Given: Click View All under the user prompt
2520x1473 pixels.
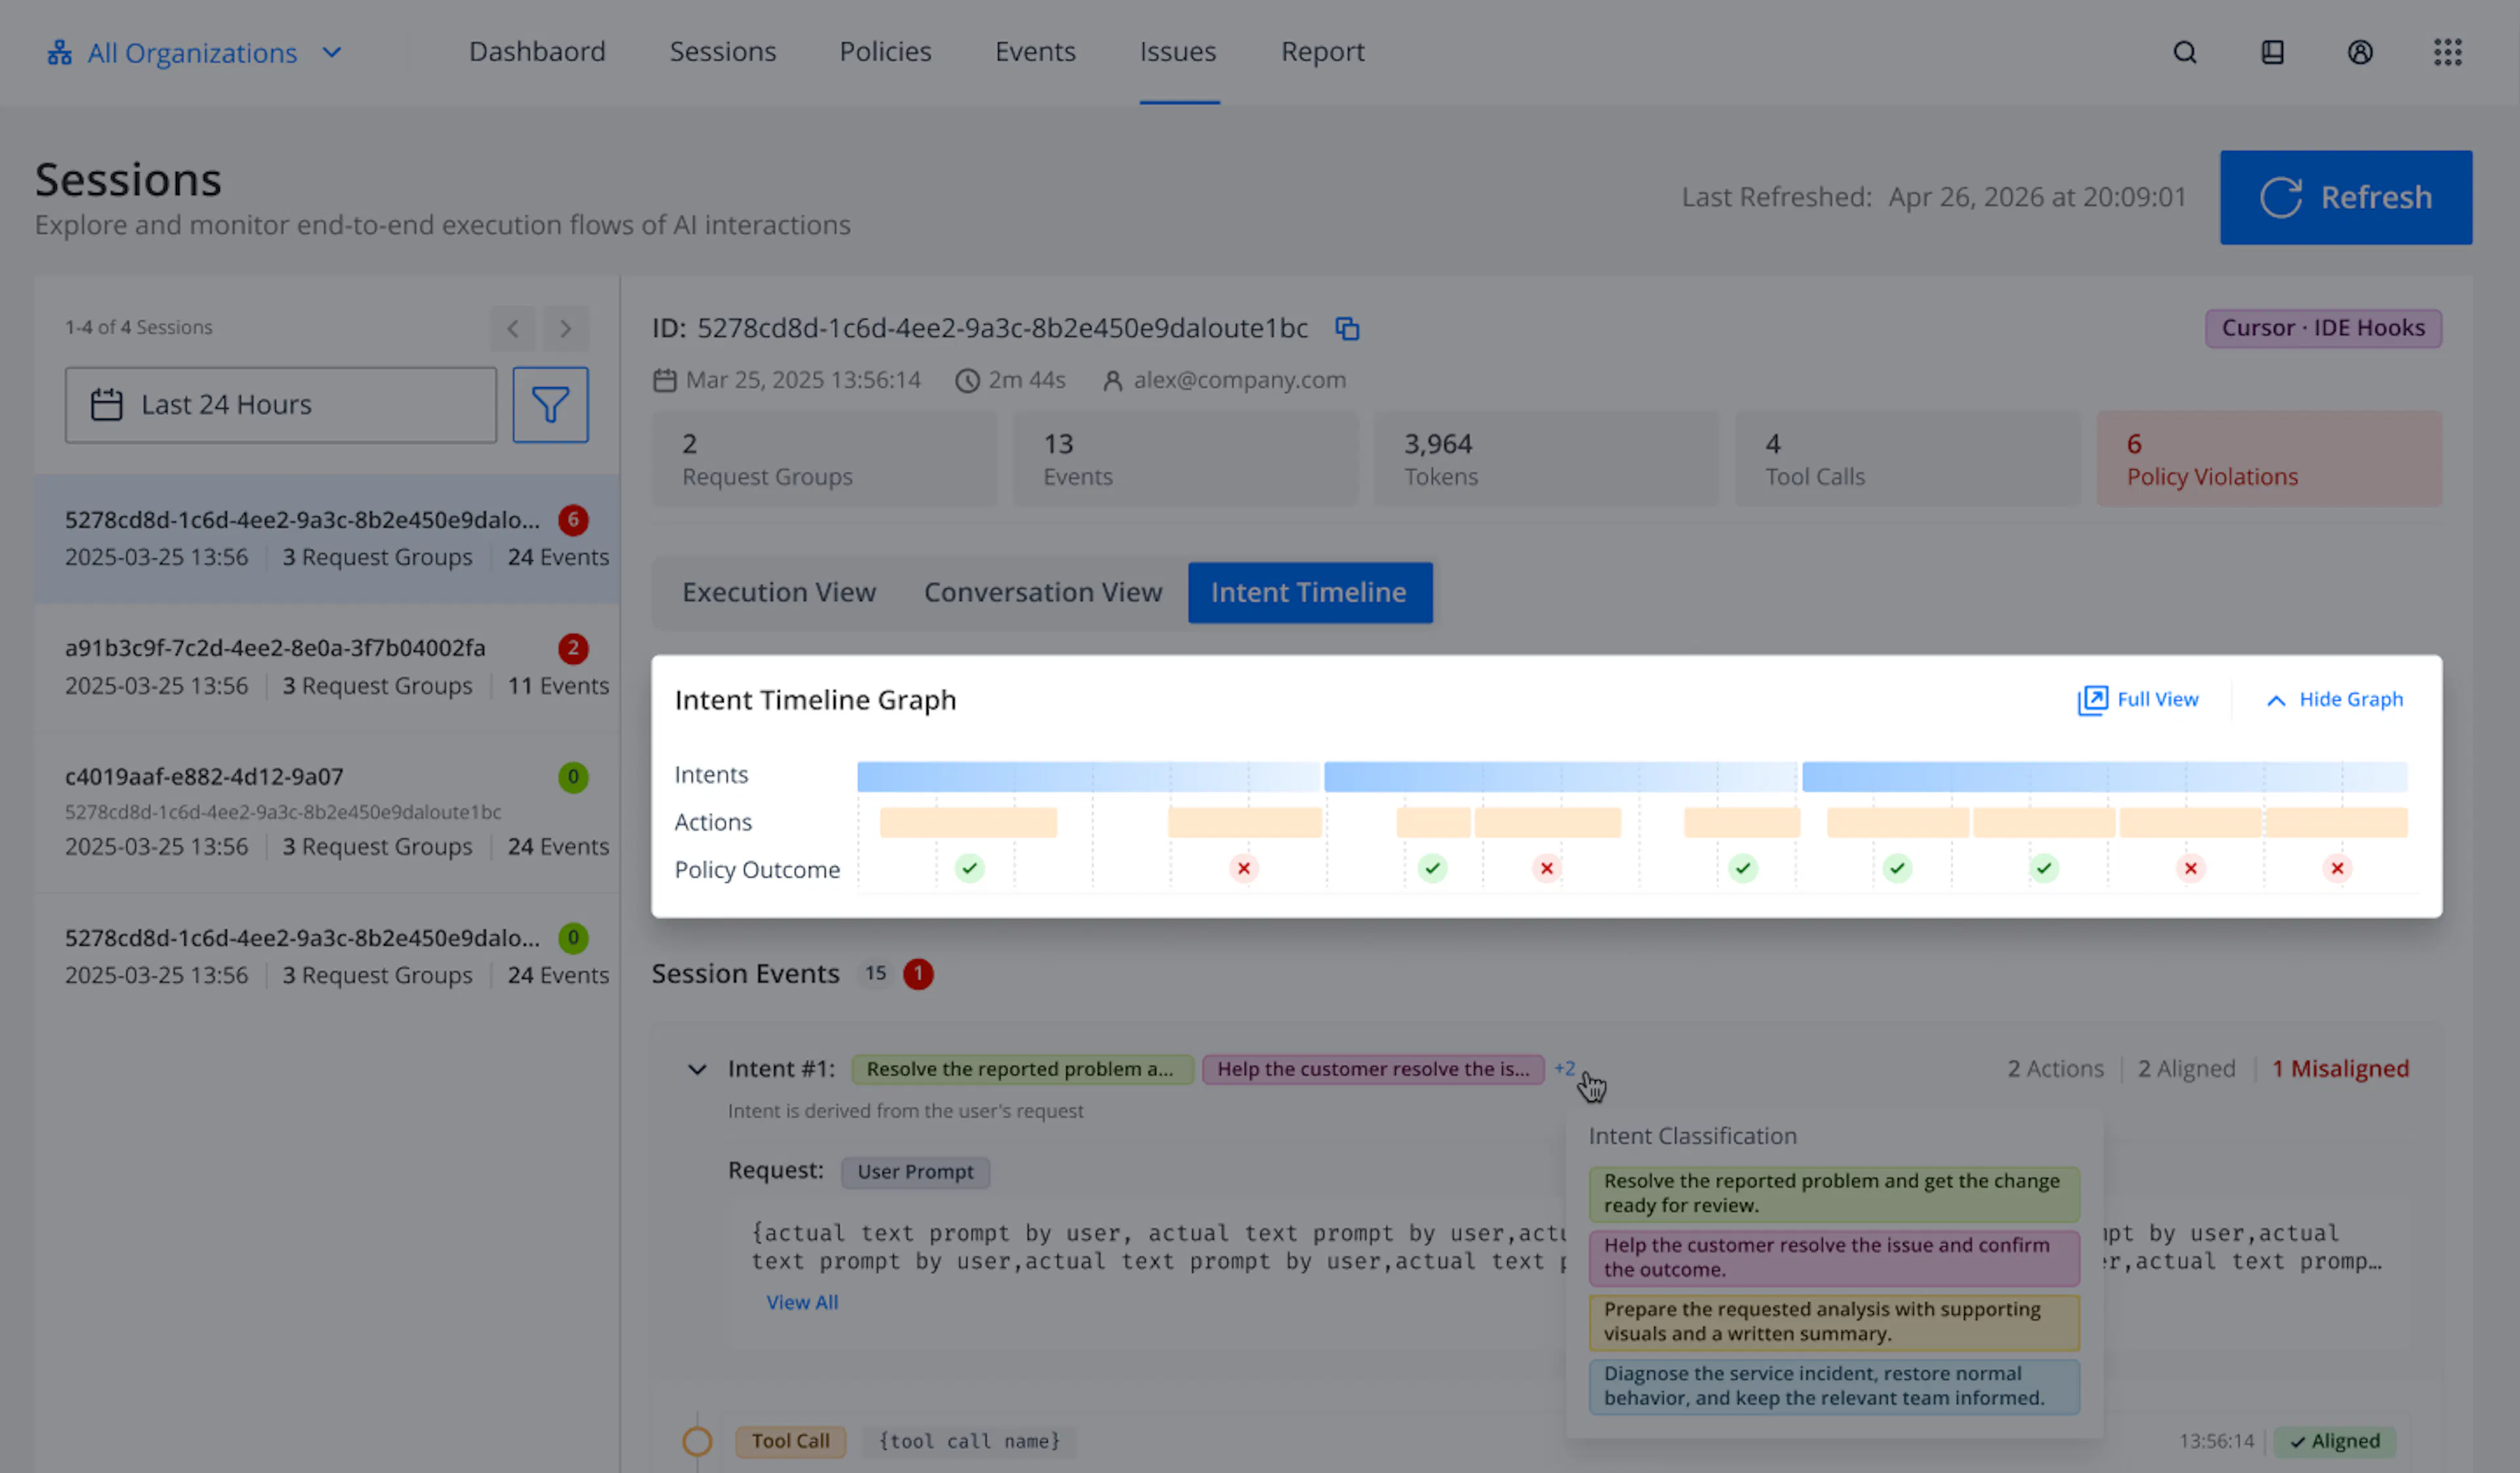Looking at the screenshot, I should click(802, 1302).
